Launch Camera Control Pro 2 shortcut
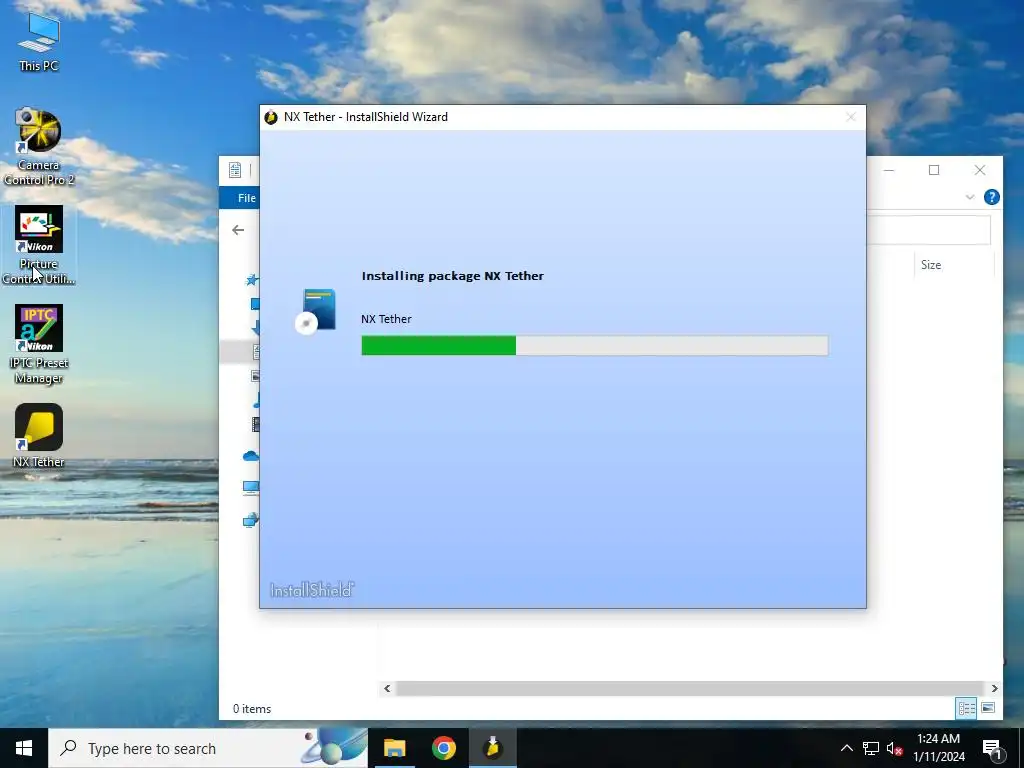Viewport: 1024px width, 768px height. tap(39, 146)
